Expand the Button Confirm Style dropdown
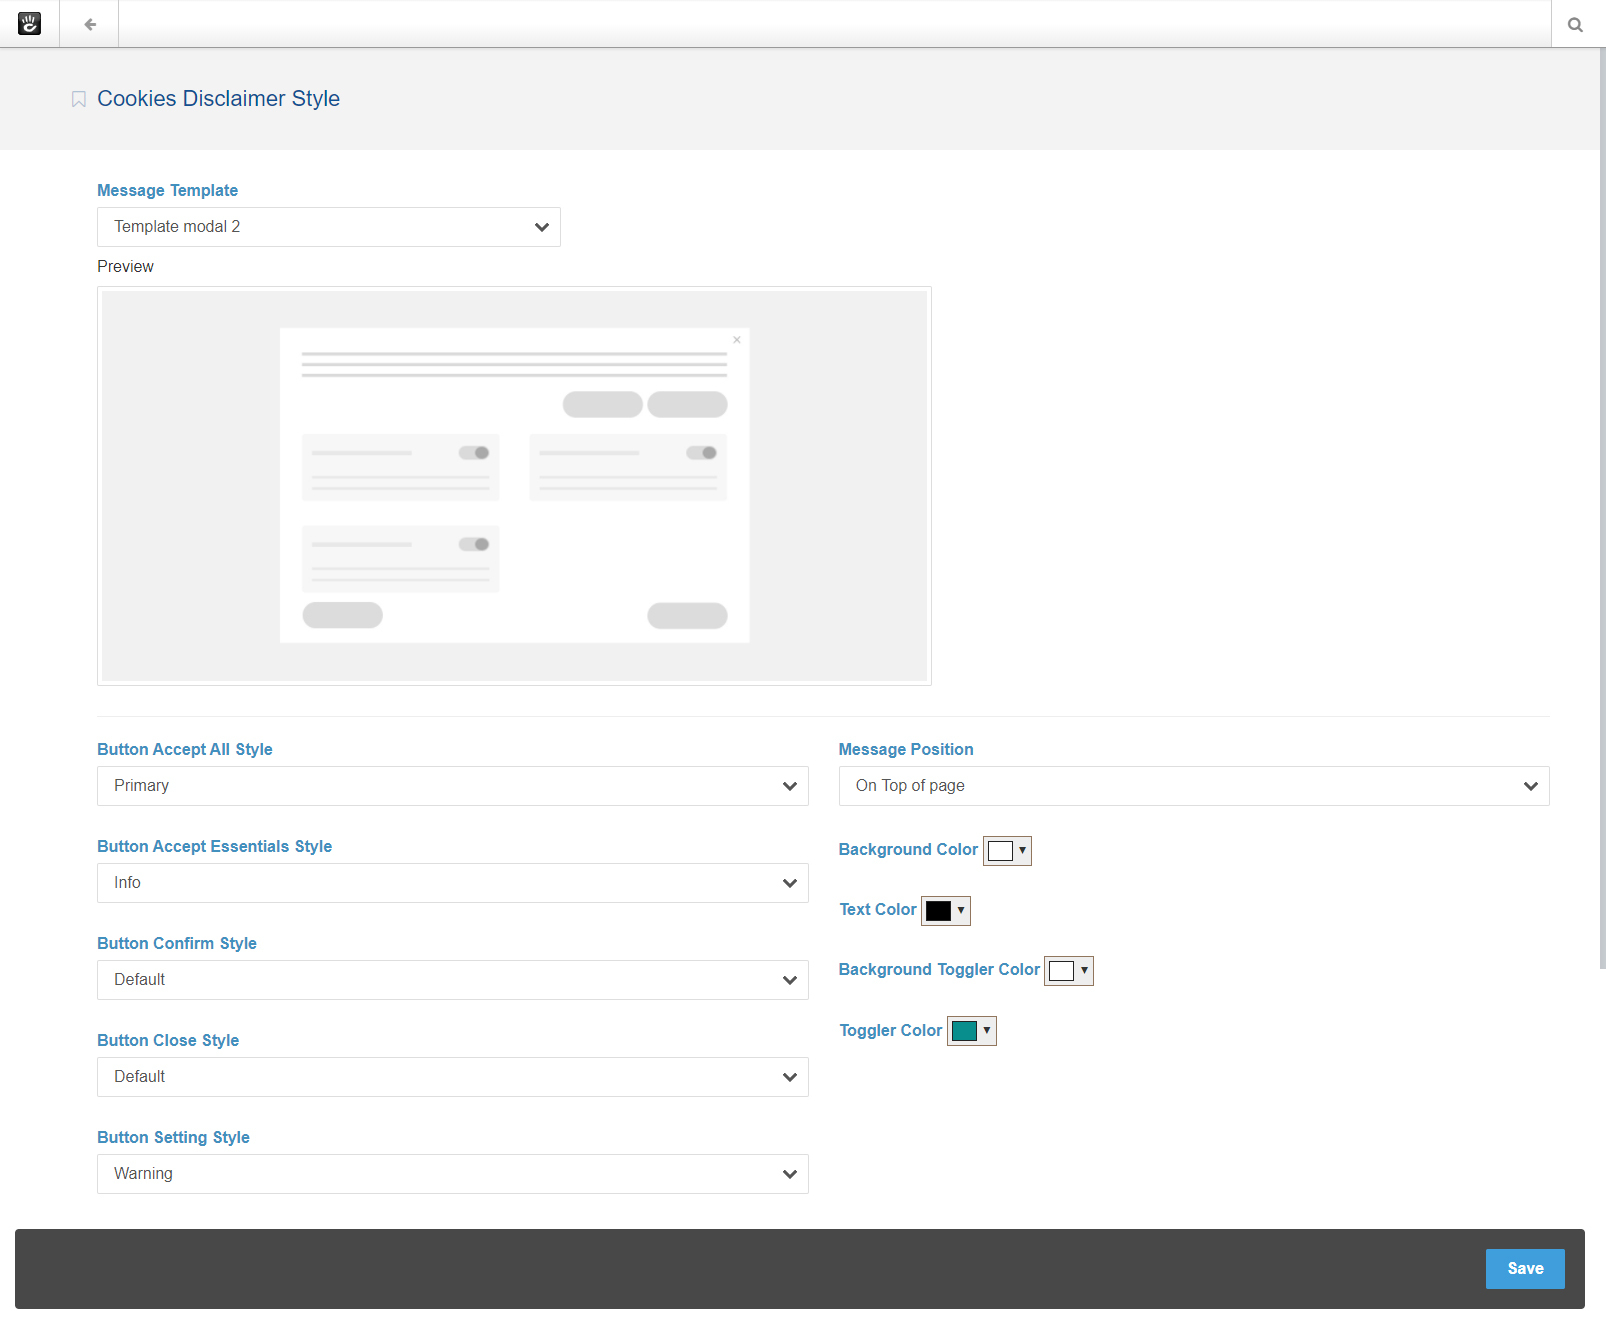 point(452,980)
